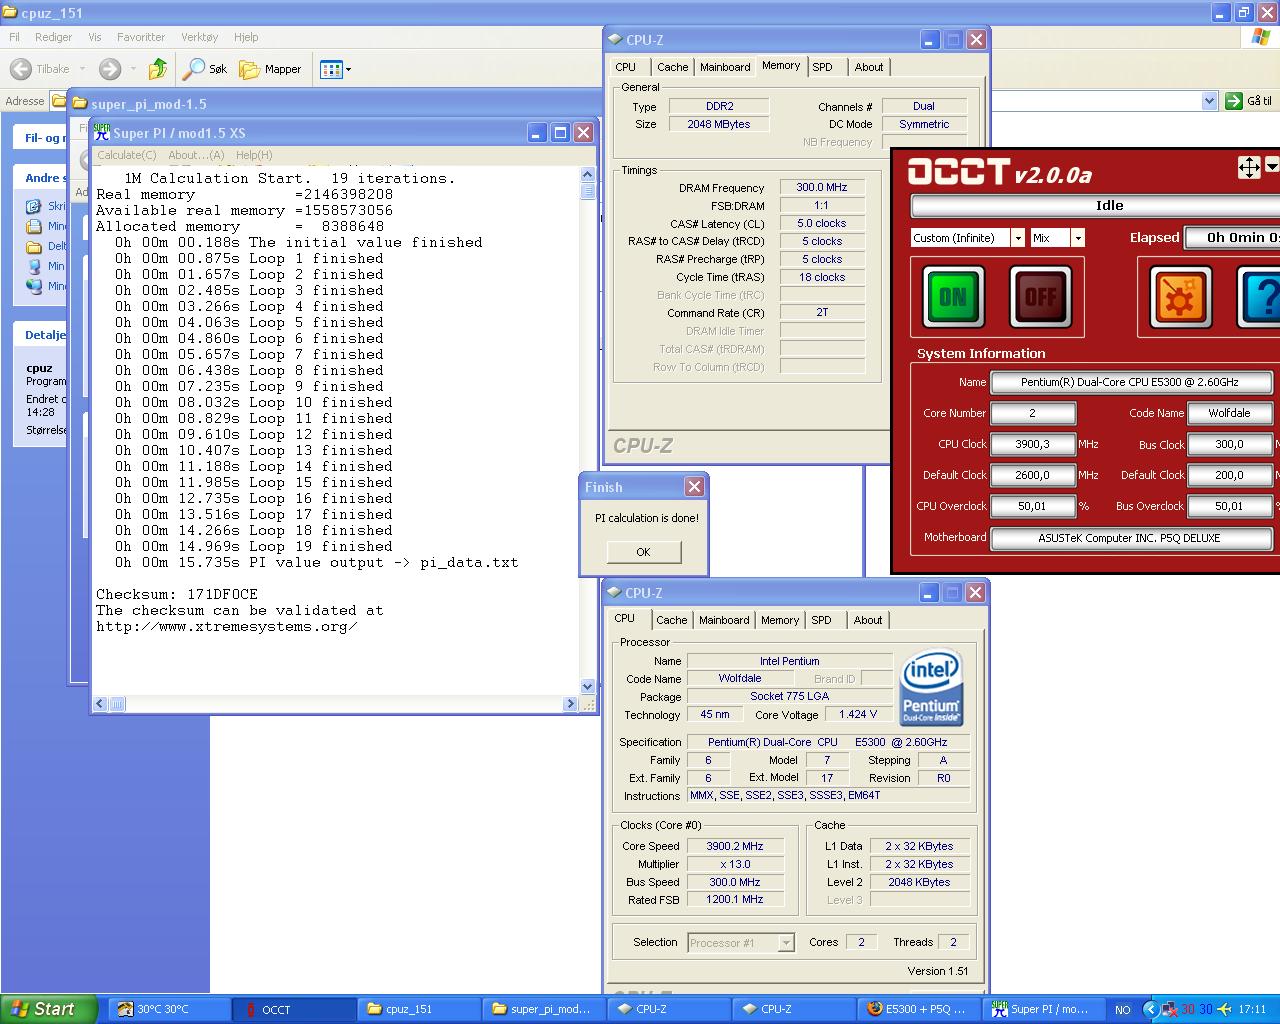Click the red OFF button in OCCT

click(x=1040, y=297)
